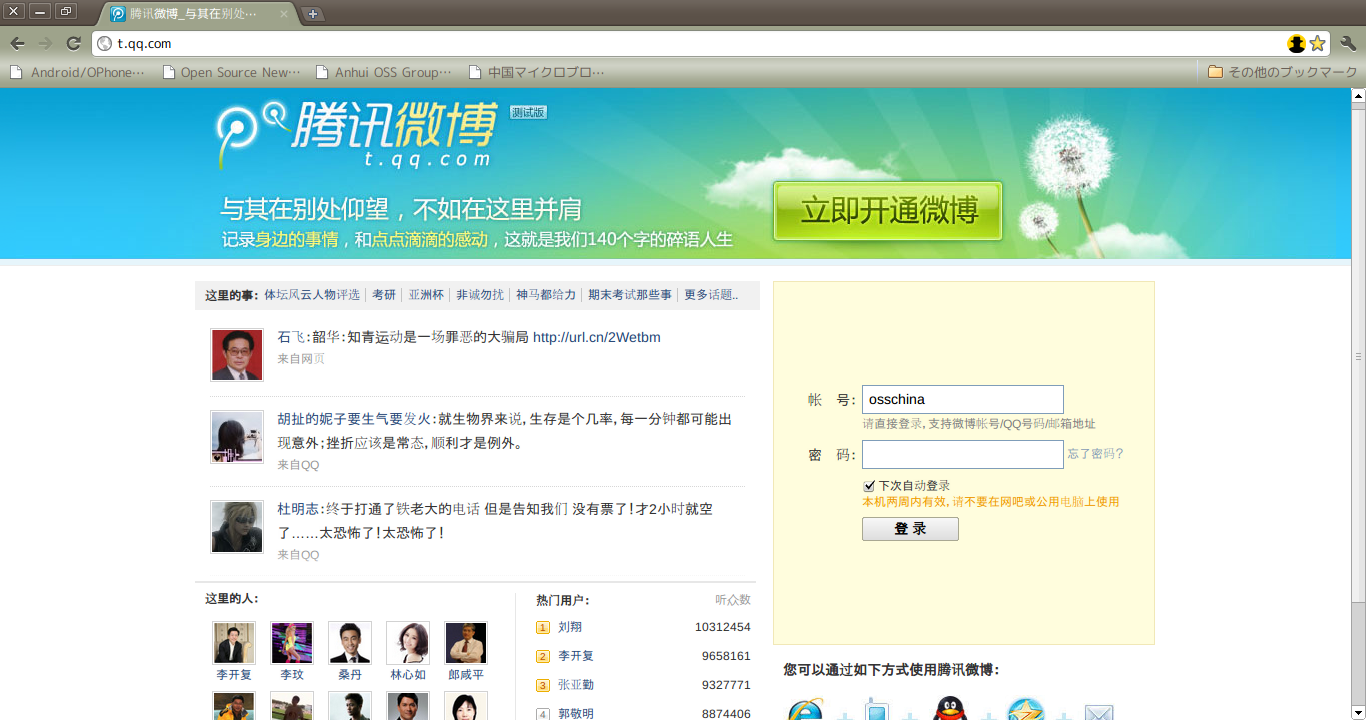
Task: Open the avatar beside 胡扯的妮子 post
Action: click(237, 437)
